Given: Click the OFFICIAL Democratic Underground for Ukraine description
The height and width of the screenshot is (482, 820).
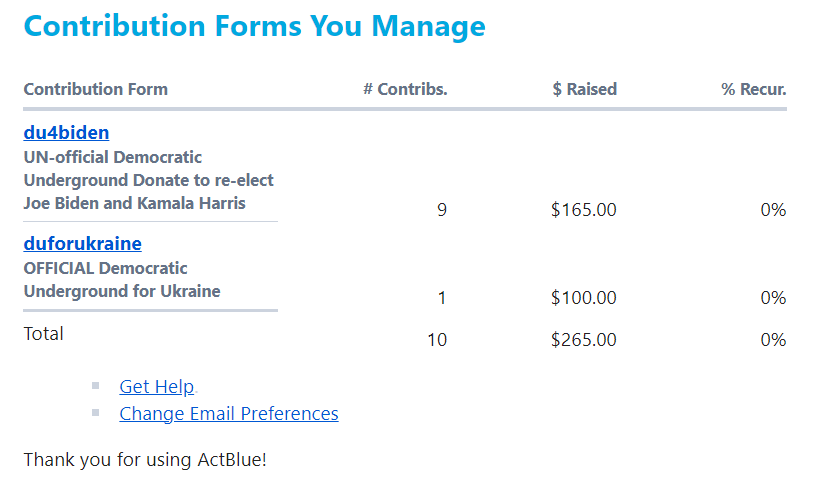Looking at the screenshot, I should 122,280.
